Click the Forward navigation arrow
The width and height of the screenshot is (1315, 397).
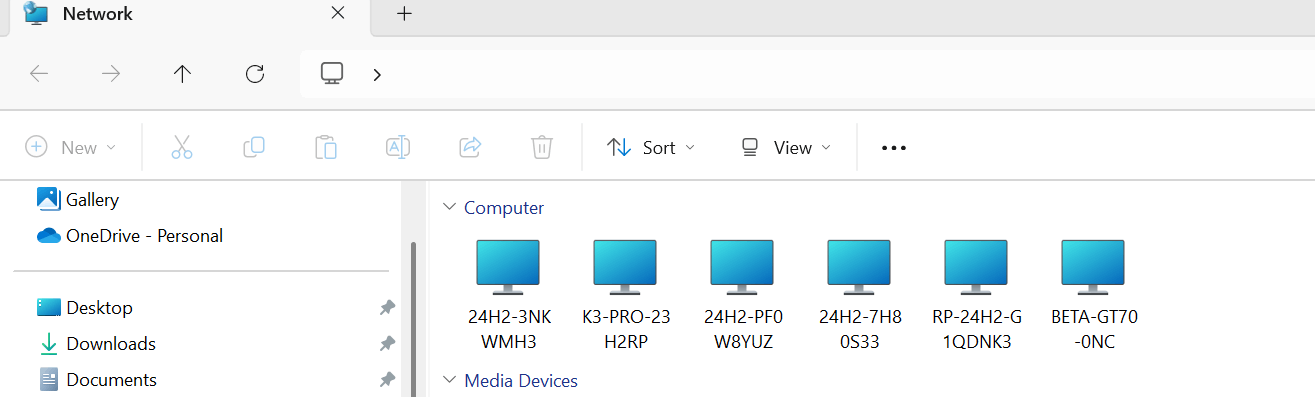tap(111, 74)
